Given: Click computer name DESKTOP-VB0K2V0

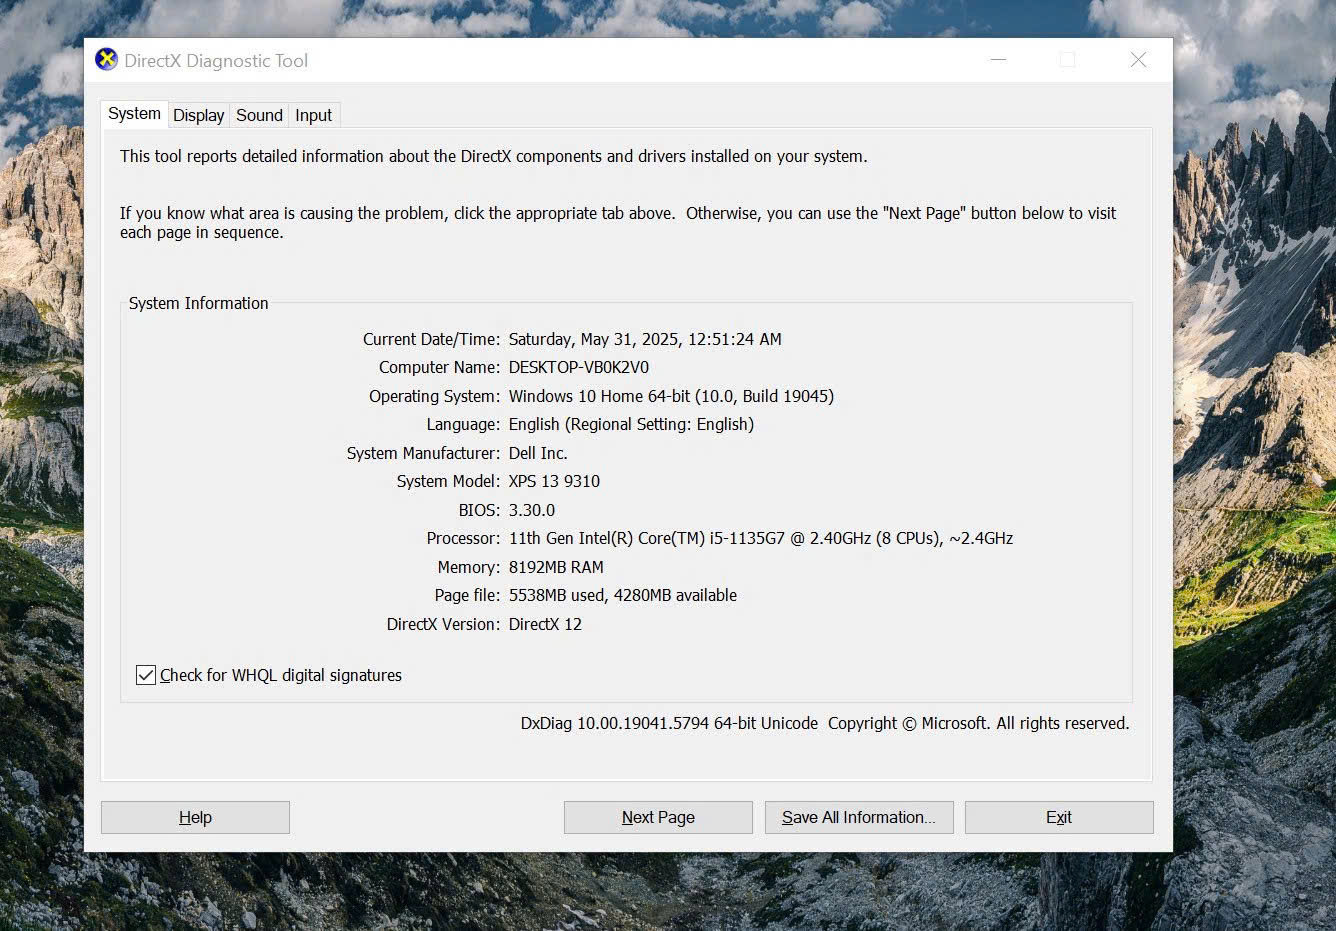Looking at the screenshot, I should (578, 367).
